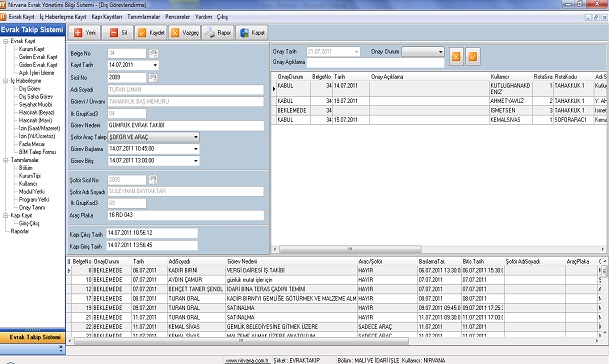Click the Kapı Çıkış Tarih field
The image size is (609, 364).
click(152, 233)
